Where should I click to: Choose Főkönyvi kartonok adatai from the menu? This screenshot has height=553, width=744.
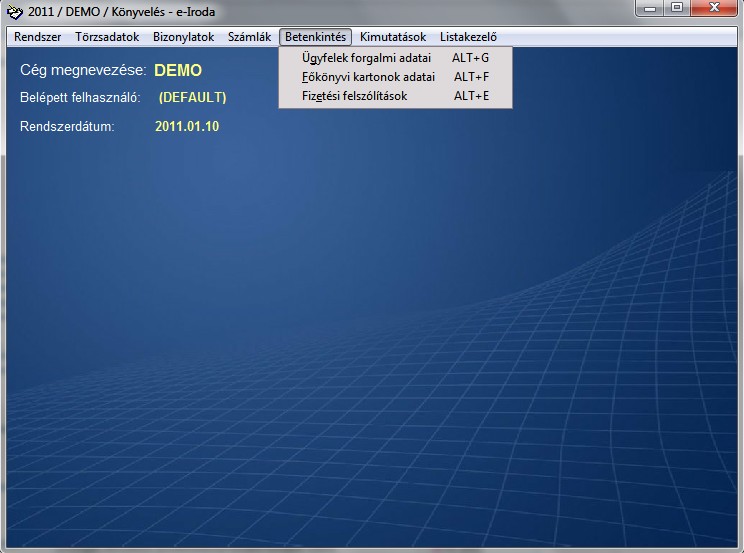coord(368,77)
